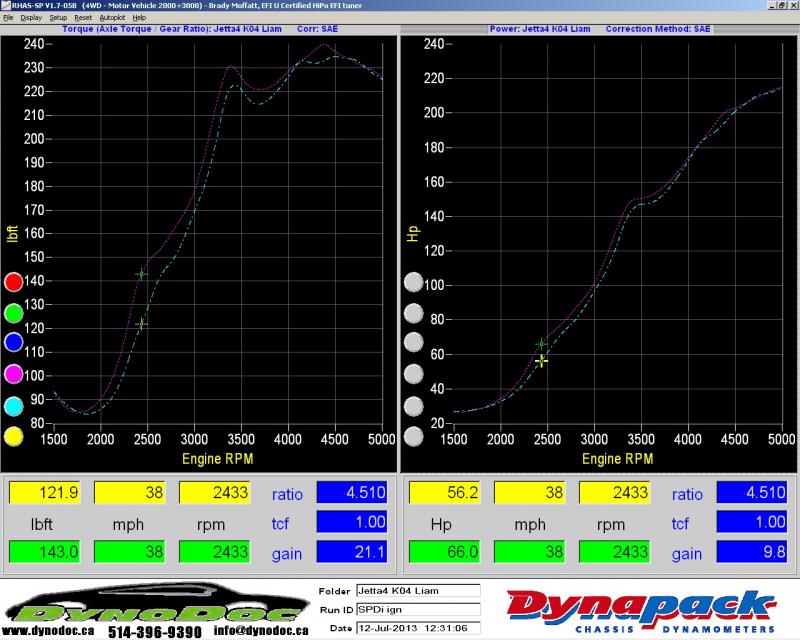Select the cyan run color circle
Image resolution: width=800 pixels, height=640 pixels.
[x=14, y=405]
